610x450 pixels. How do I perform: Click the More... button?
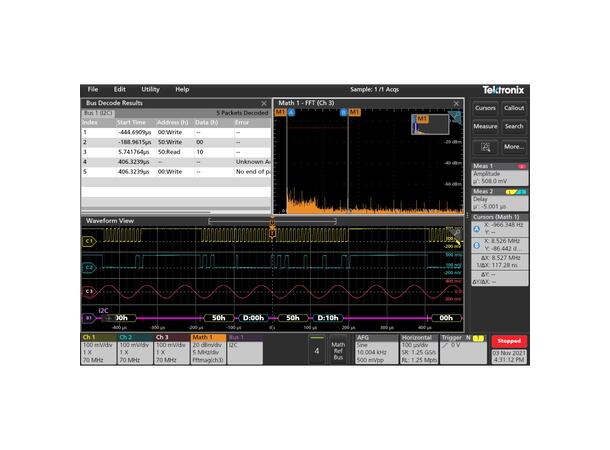pos(514,147)
